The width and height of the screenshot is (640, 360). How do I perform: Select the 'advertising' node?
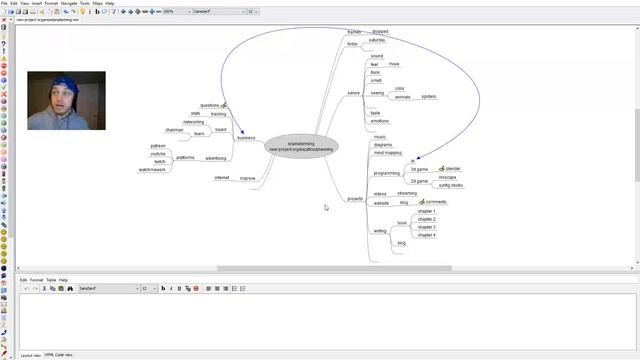pyautogui.click(x=216, y=158)
